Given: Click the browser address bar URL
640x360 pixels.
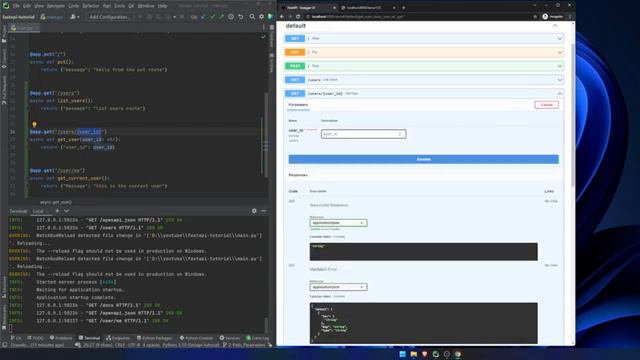Looking at the screenshot, I should tap(358, 17).
